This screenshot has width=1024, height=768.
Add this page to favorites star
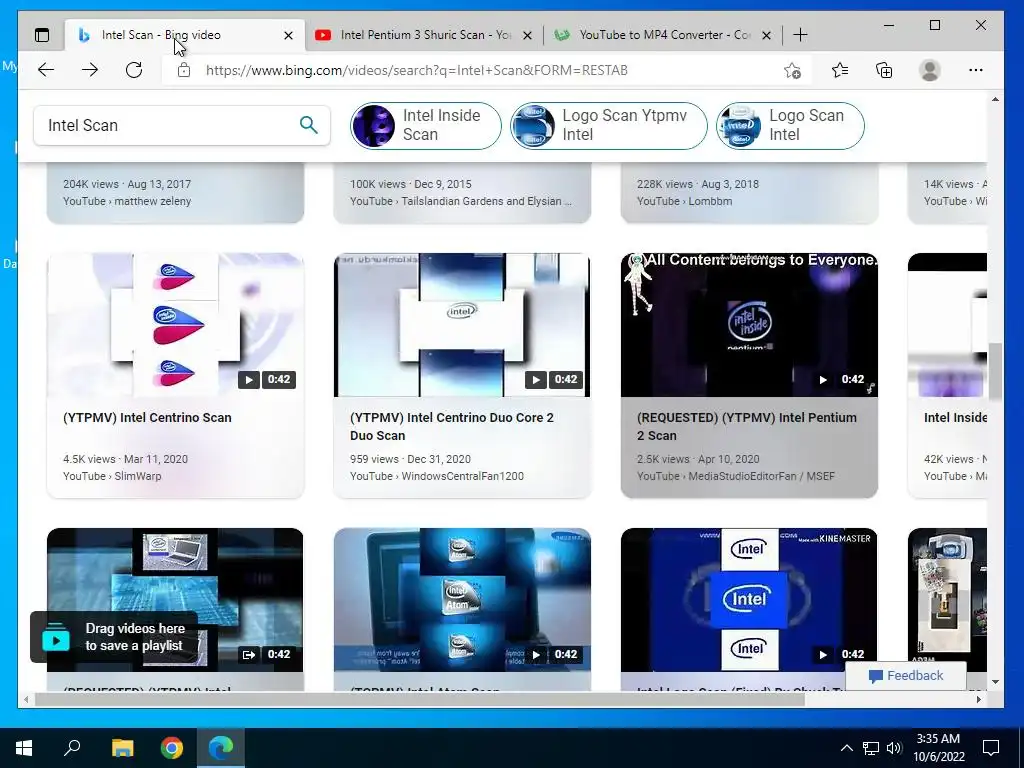pos(792,70)
